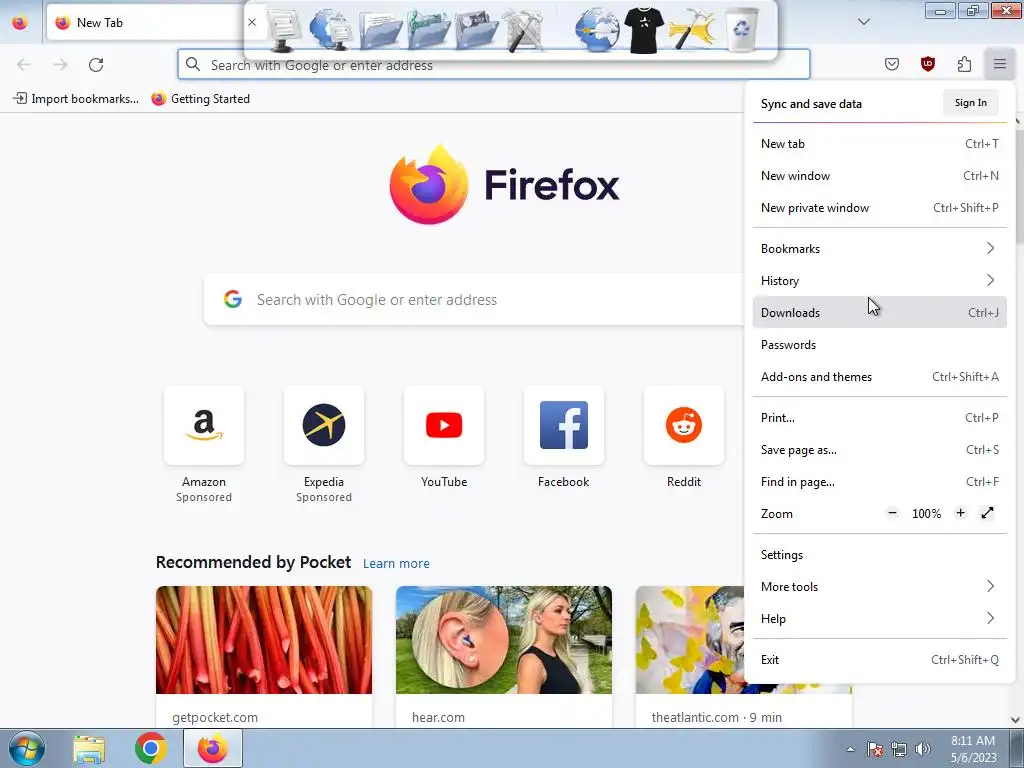Click the hammer with yellow splash dock icon

click(692, 29)
